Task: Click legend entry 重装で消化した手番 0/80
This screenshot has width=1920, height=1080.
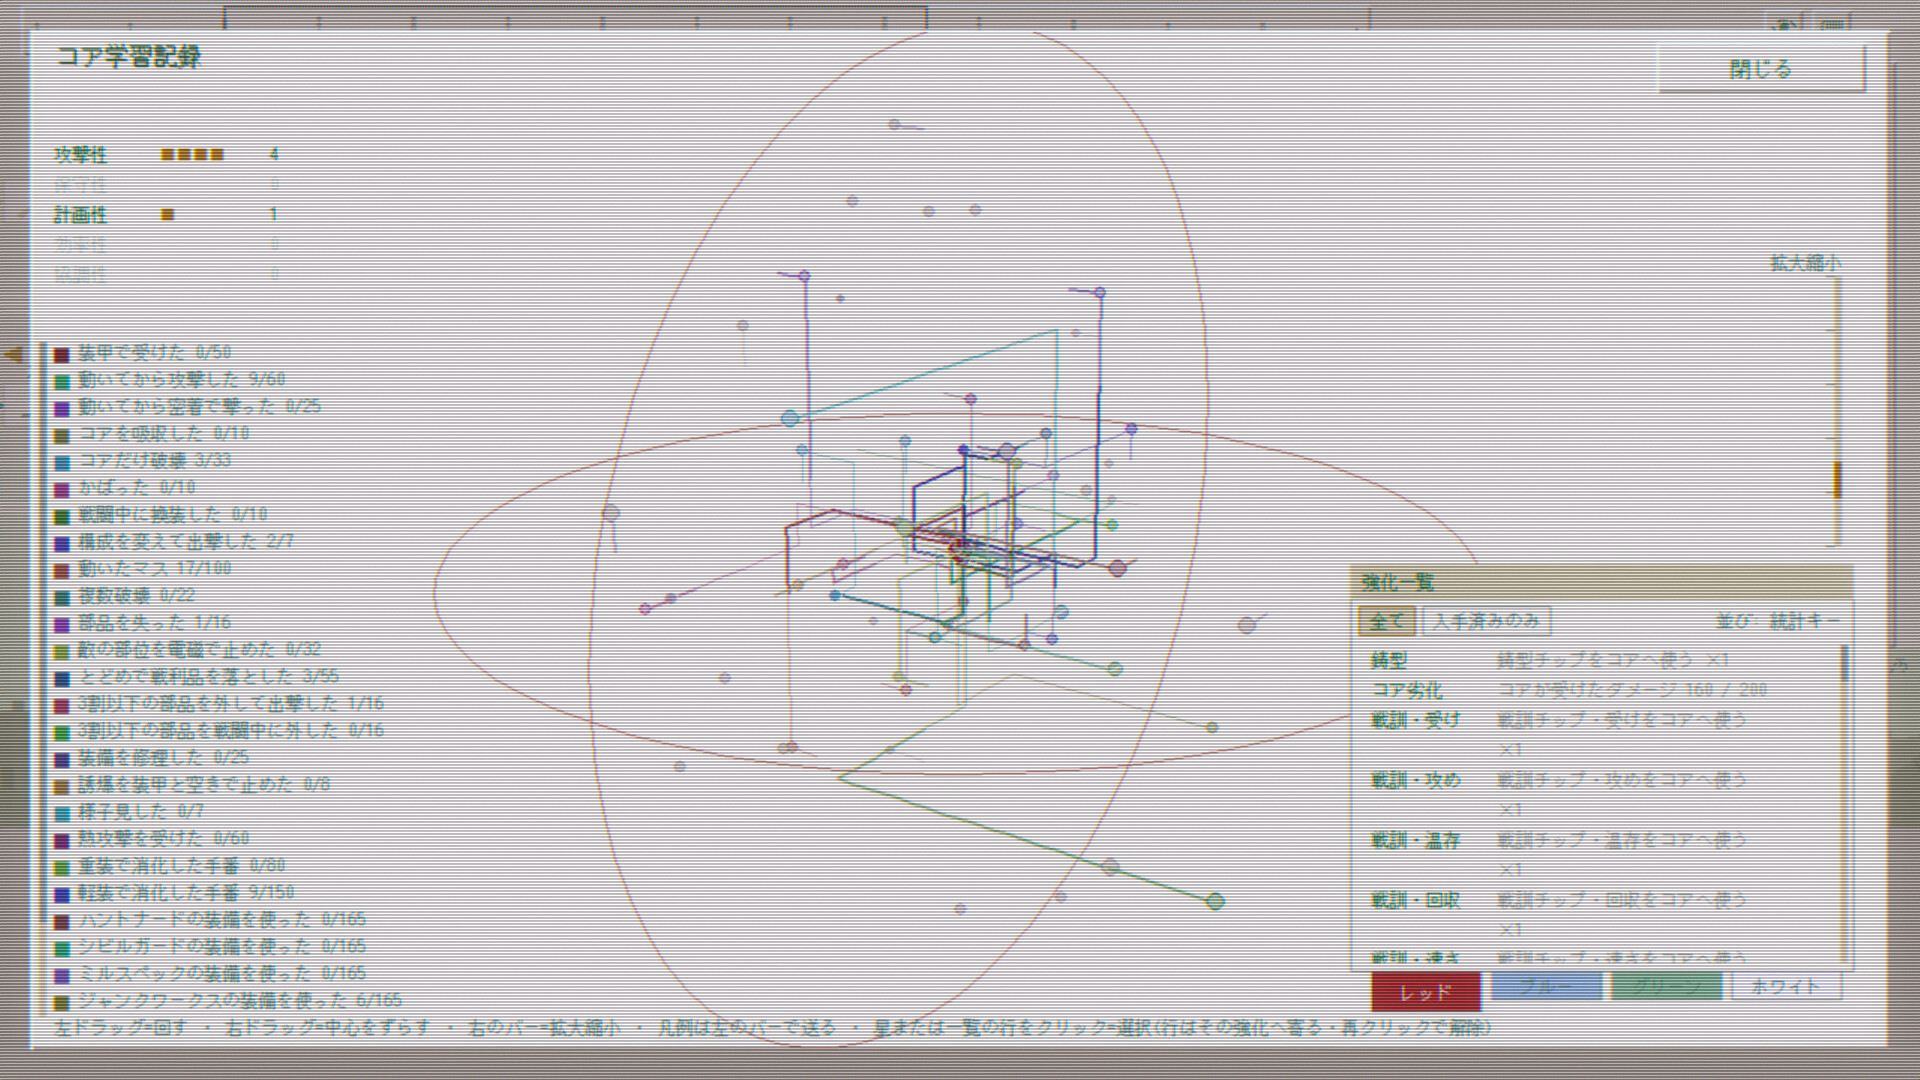Action: click(170, 866)
